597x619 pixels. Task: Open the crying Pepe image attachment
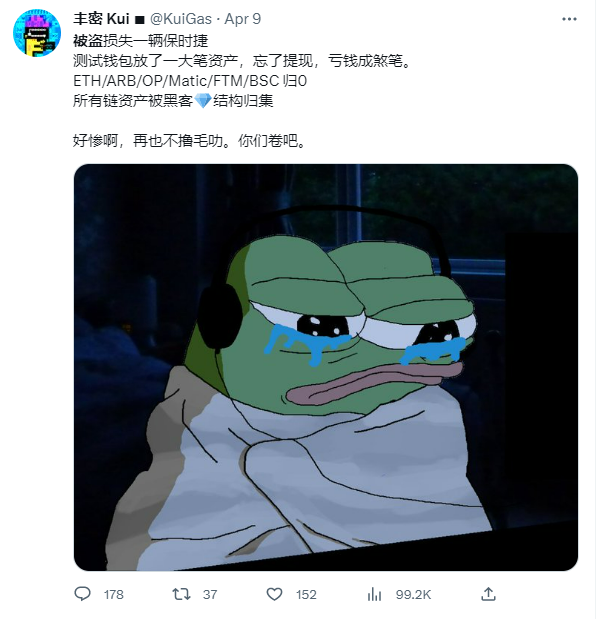(326, 367)
